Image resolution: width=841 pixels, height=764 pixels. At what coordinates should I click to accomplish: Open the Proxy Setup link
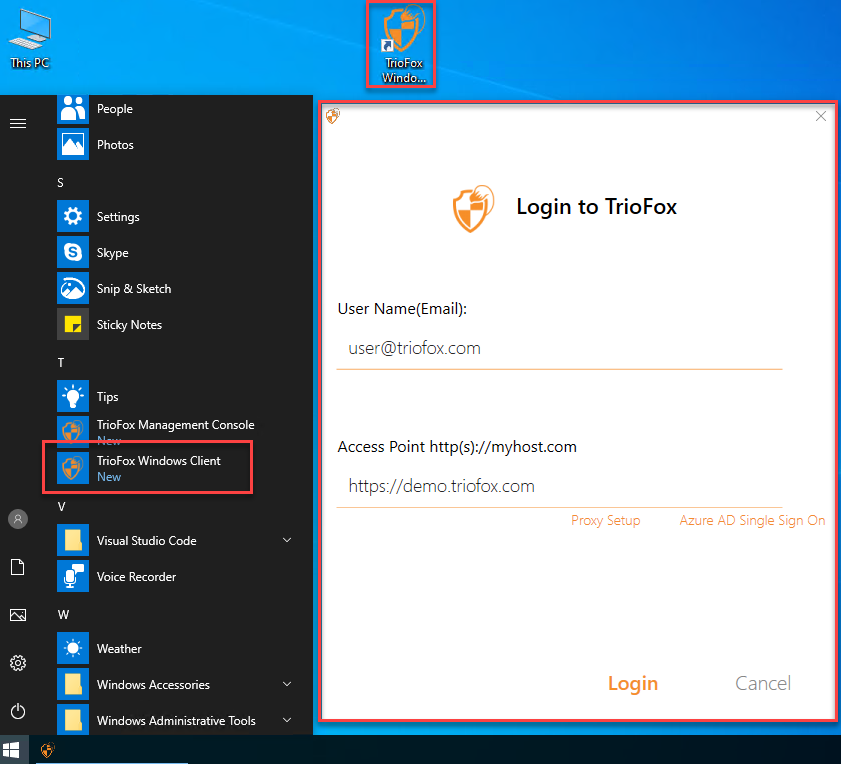coord(606,520)
